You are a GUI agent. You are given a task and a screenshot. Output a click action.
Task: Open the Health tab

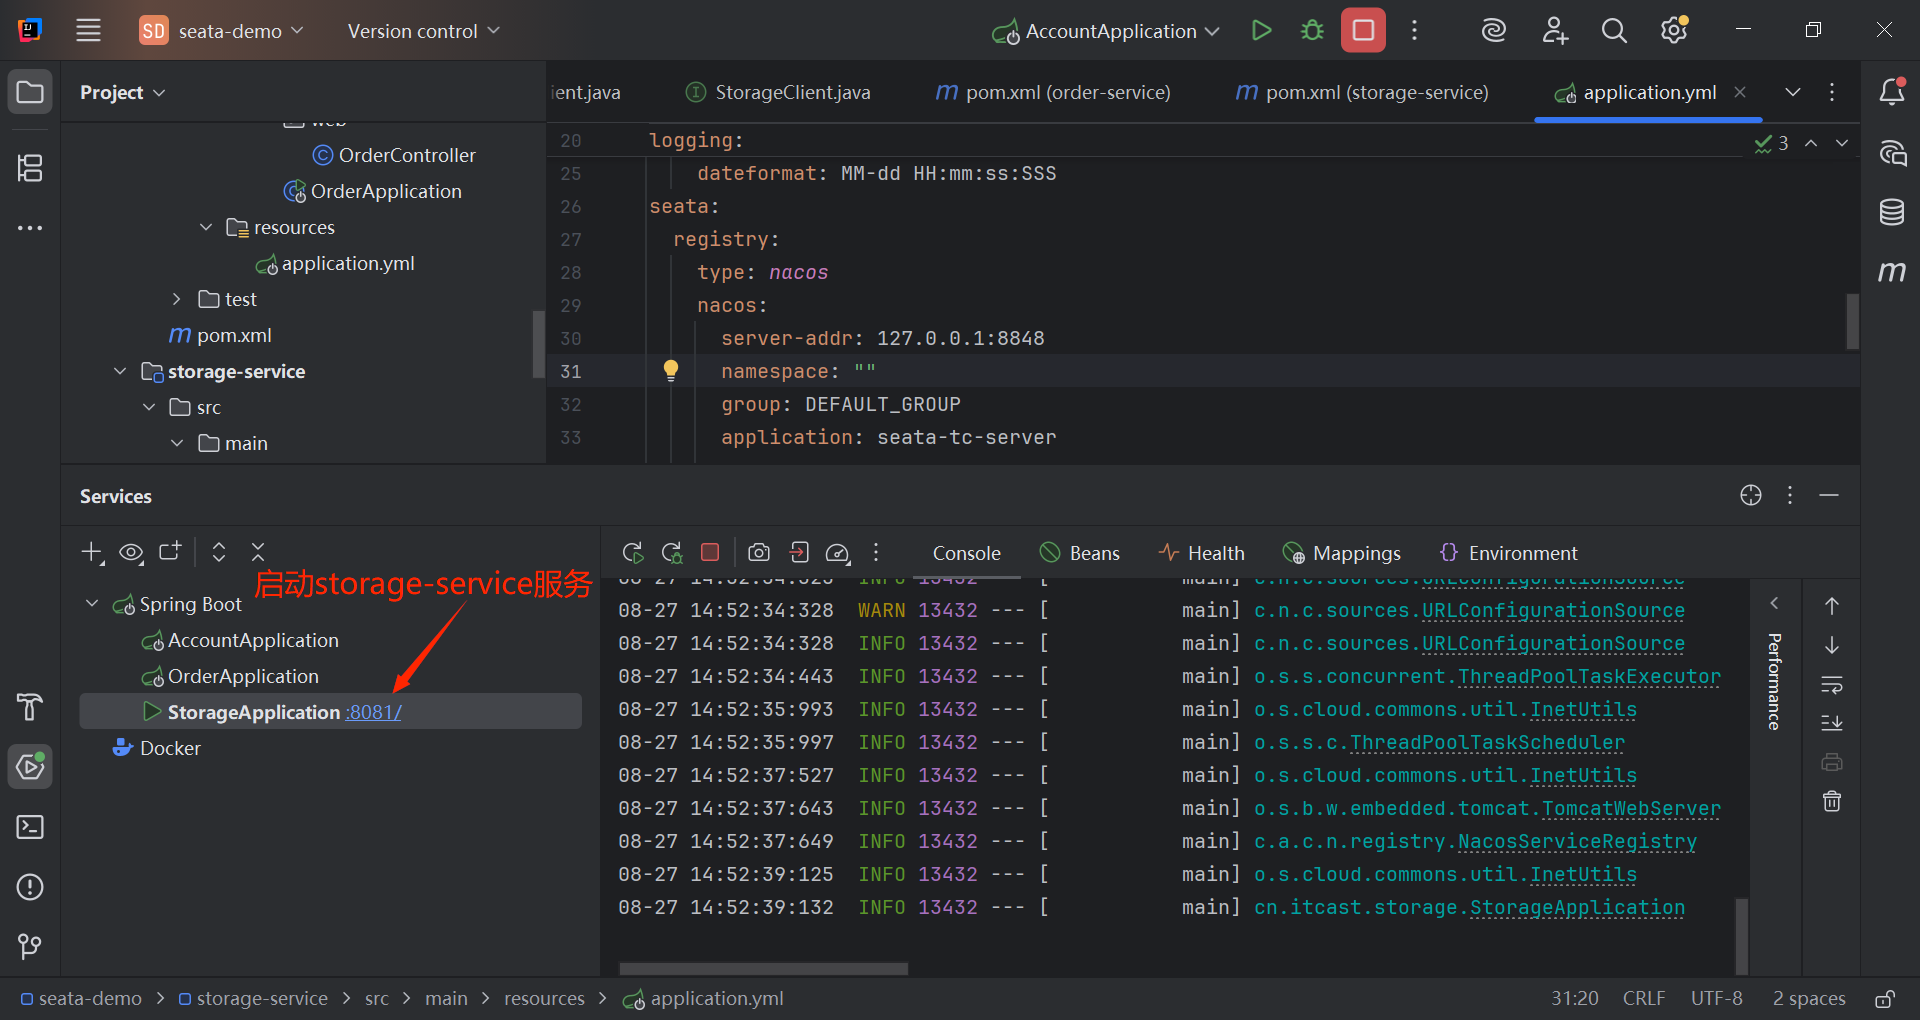tap(1202, 553)
